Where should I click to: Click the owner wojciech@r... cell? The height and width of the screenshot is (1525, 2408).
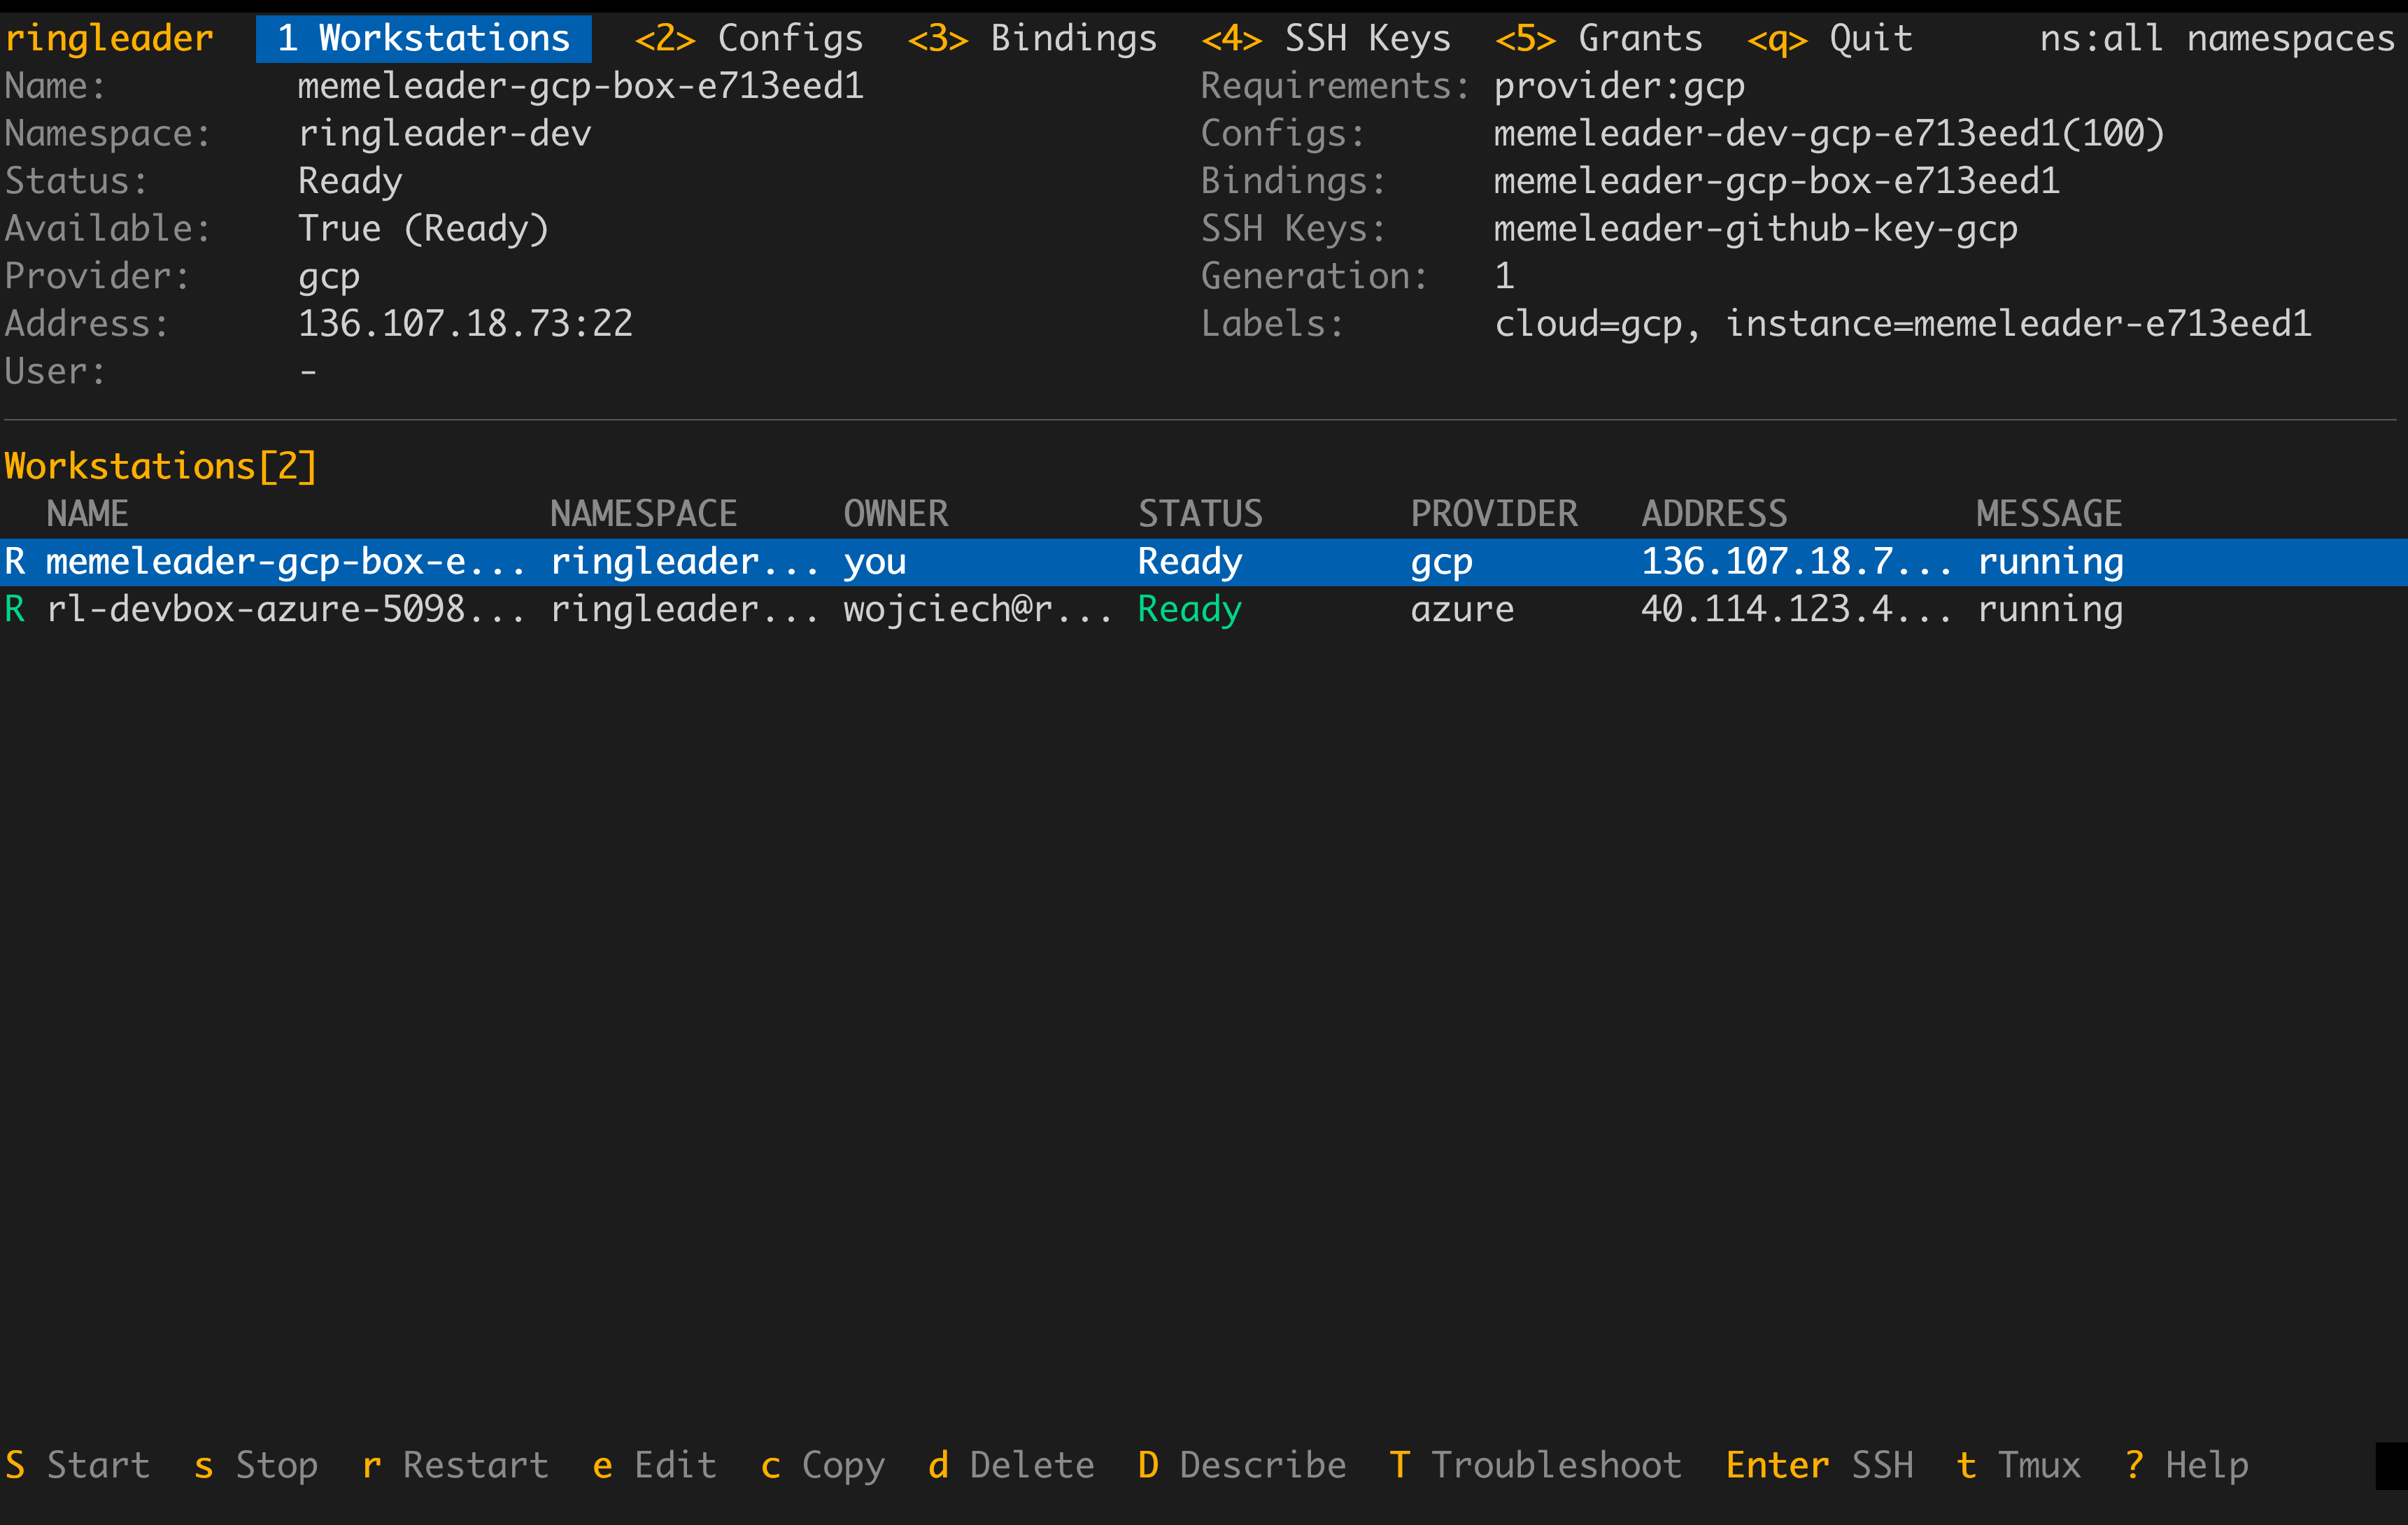point(978,609)
